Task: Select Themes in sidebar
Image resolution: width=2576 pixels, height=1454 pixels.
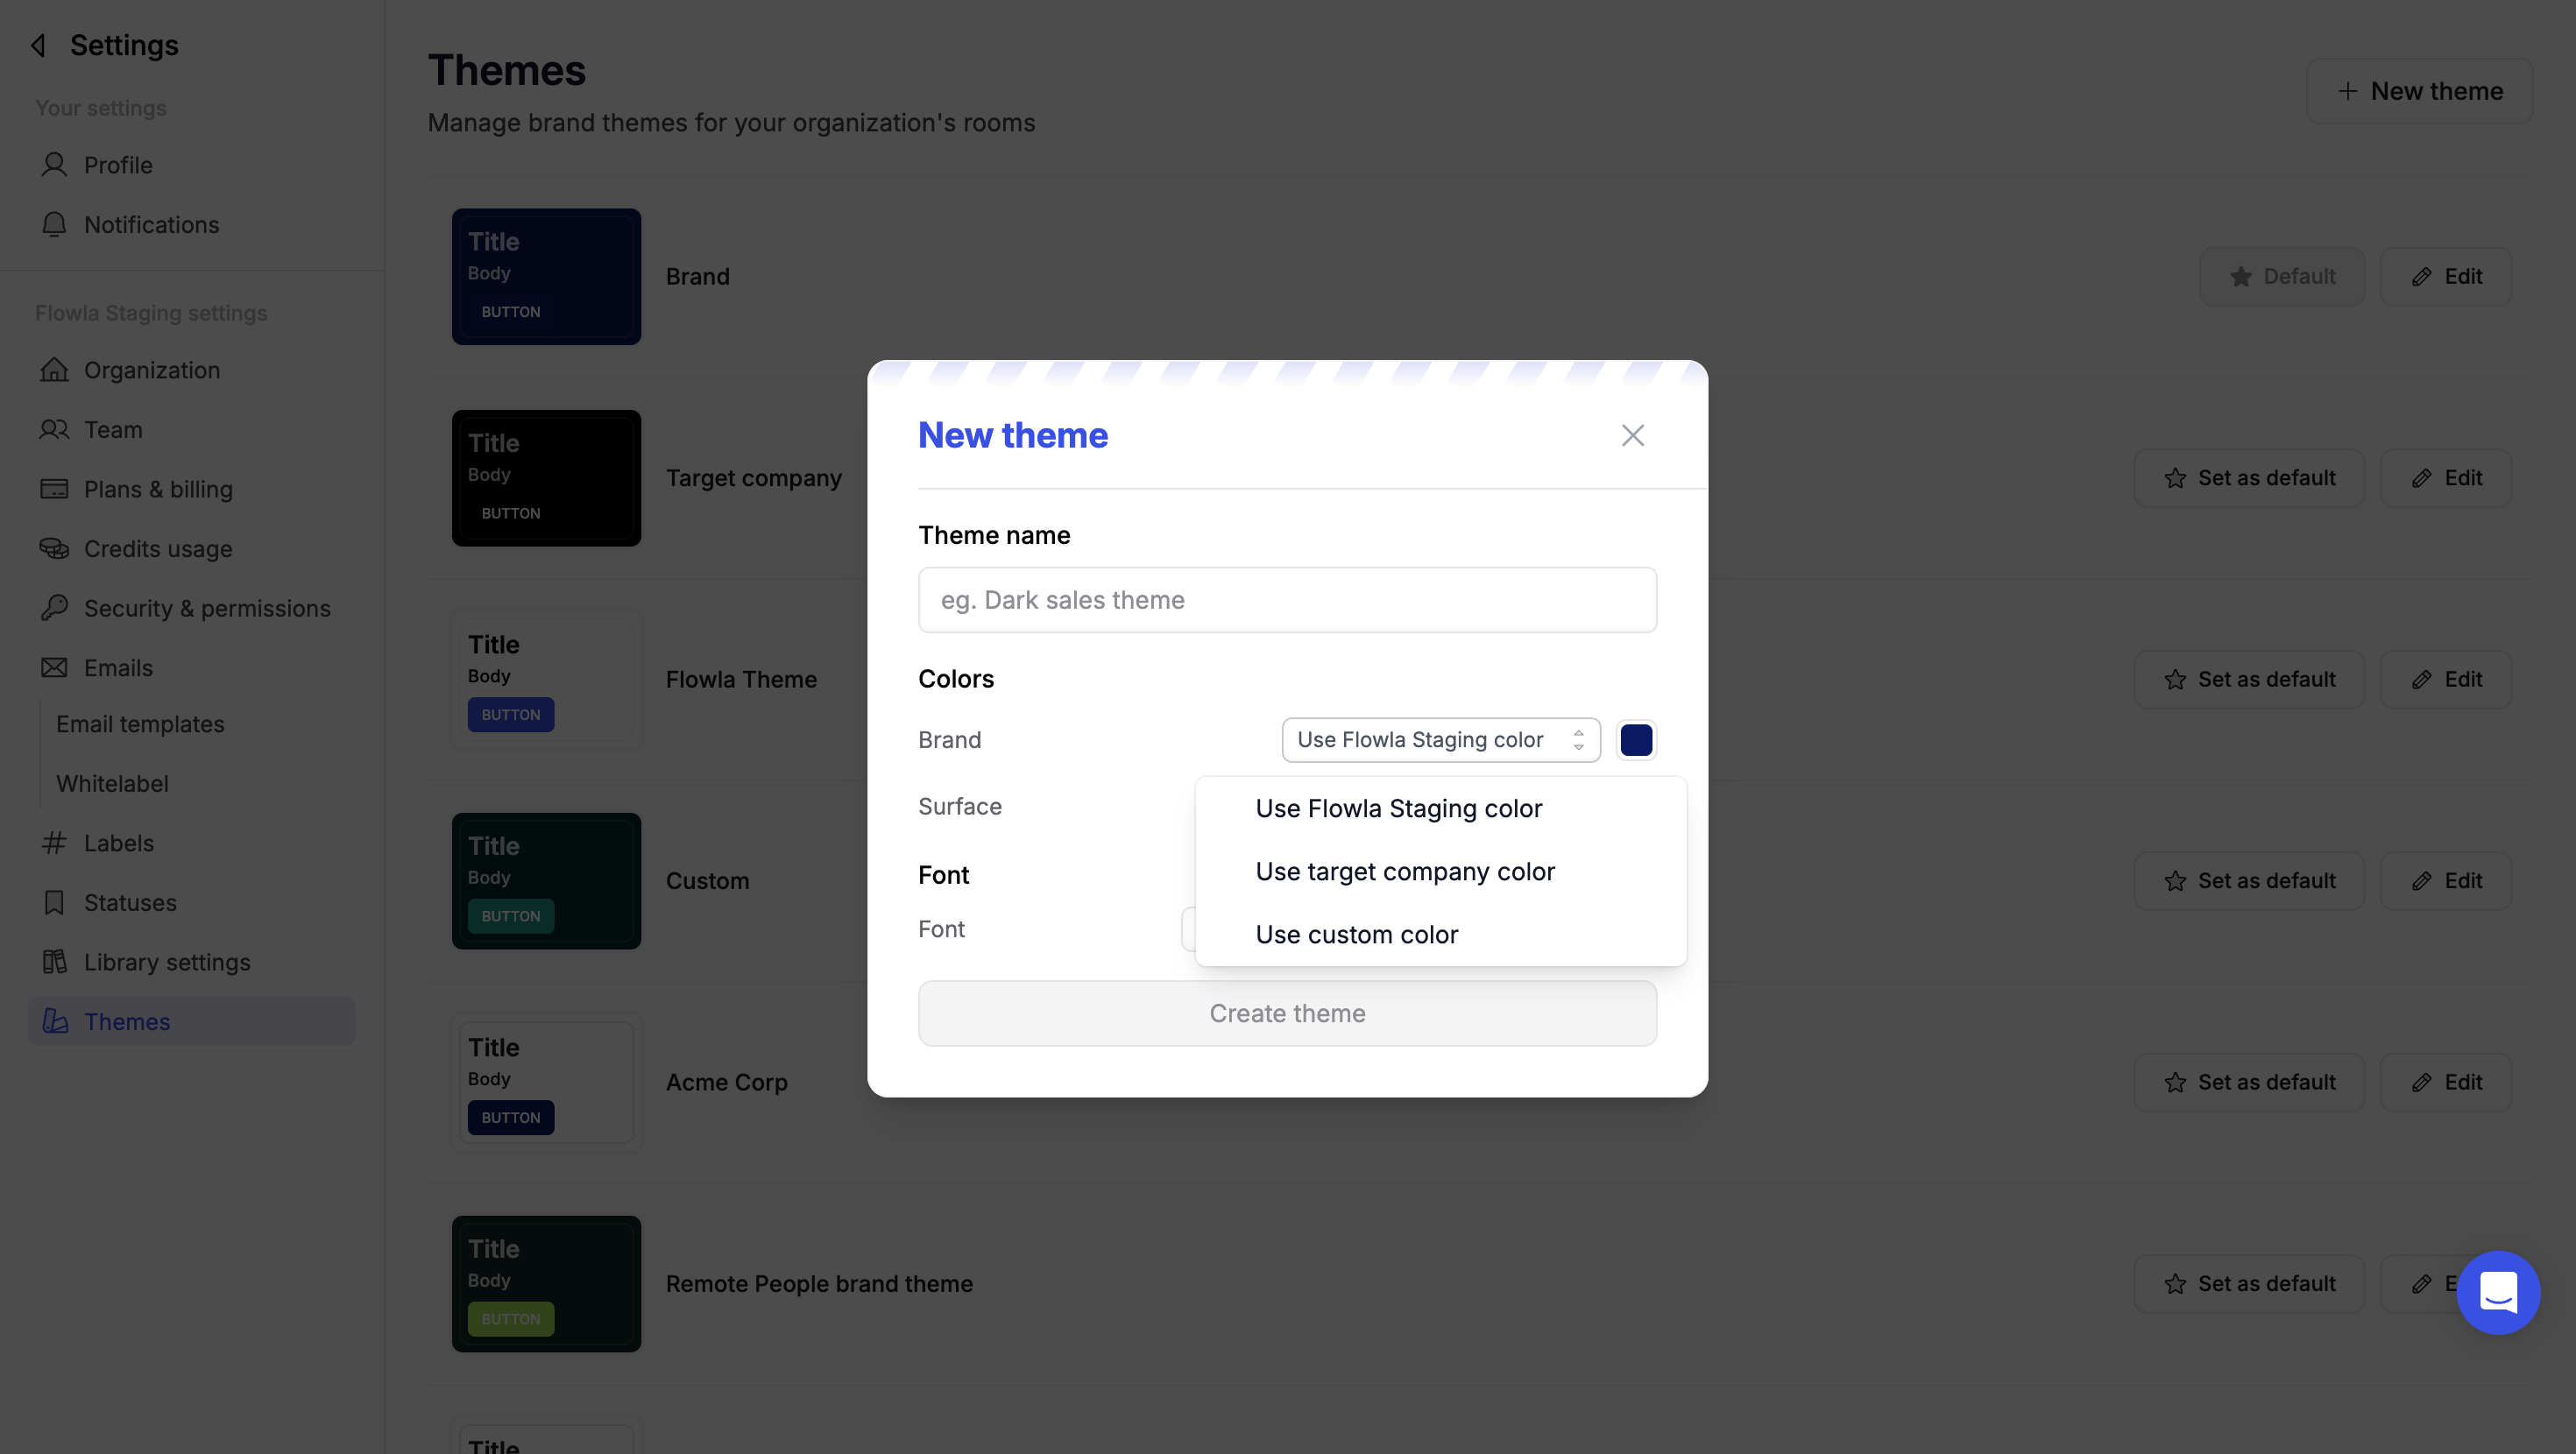Action: pos(191,1021)
